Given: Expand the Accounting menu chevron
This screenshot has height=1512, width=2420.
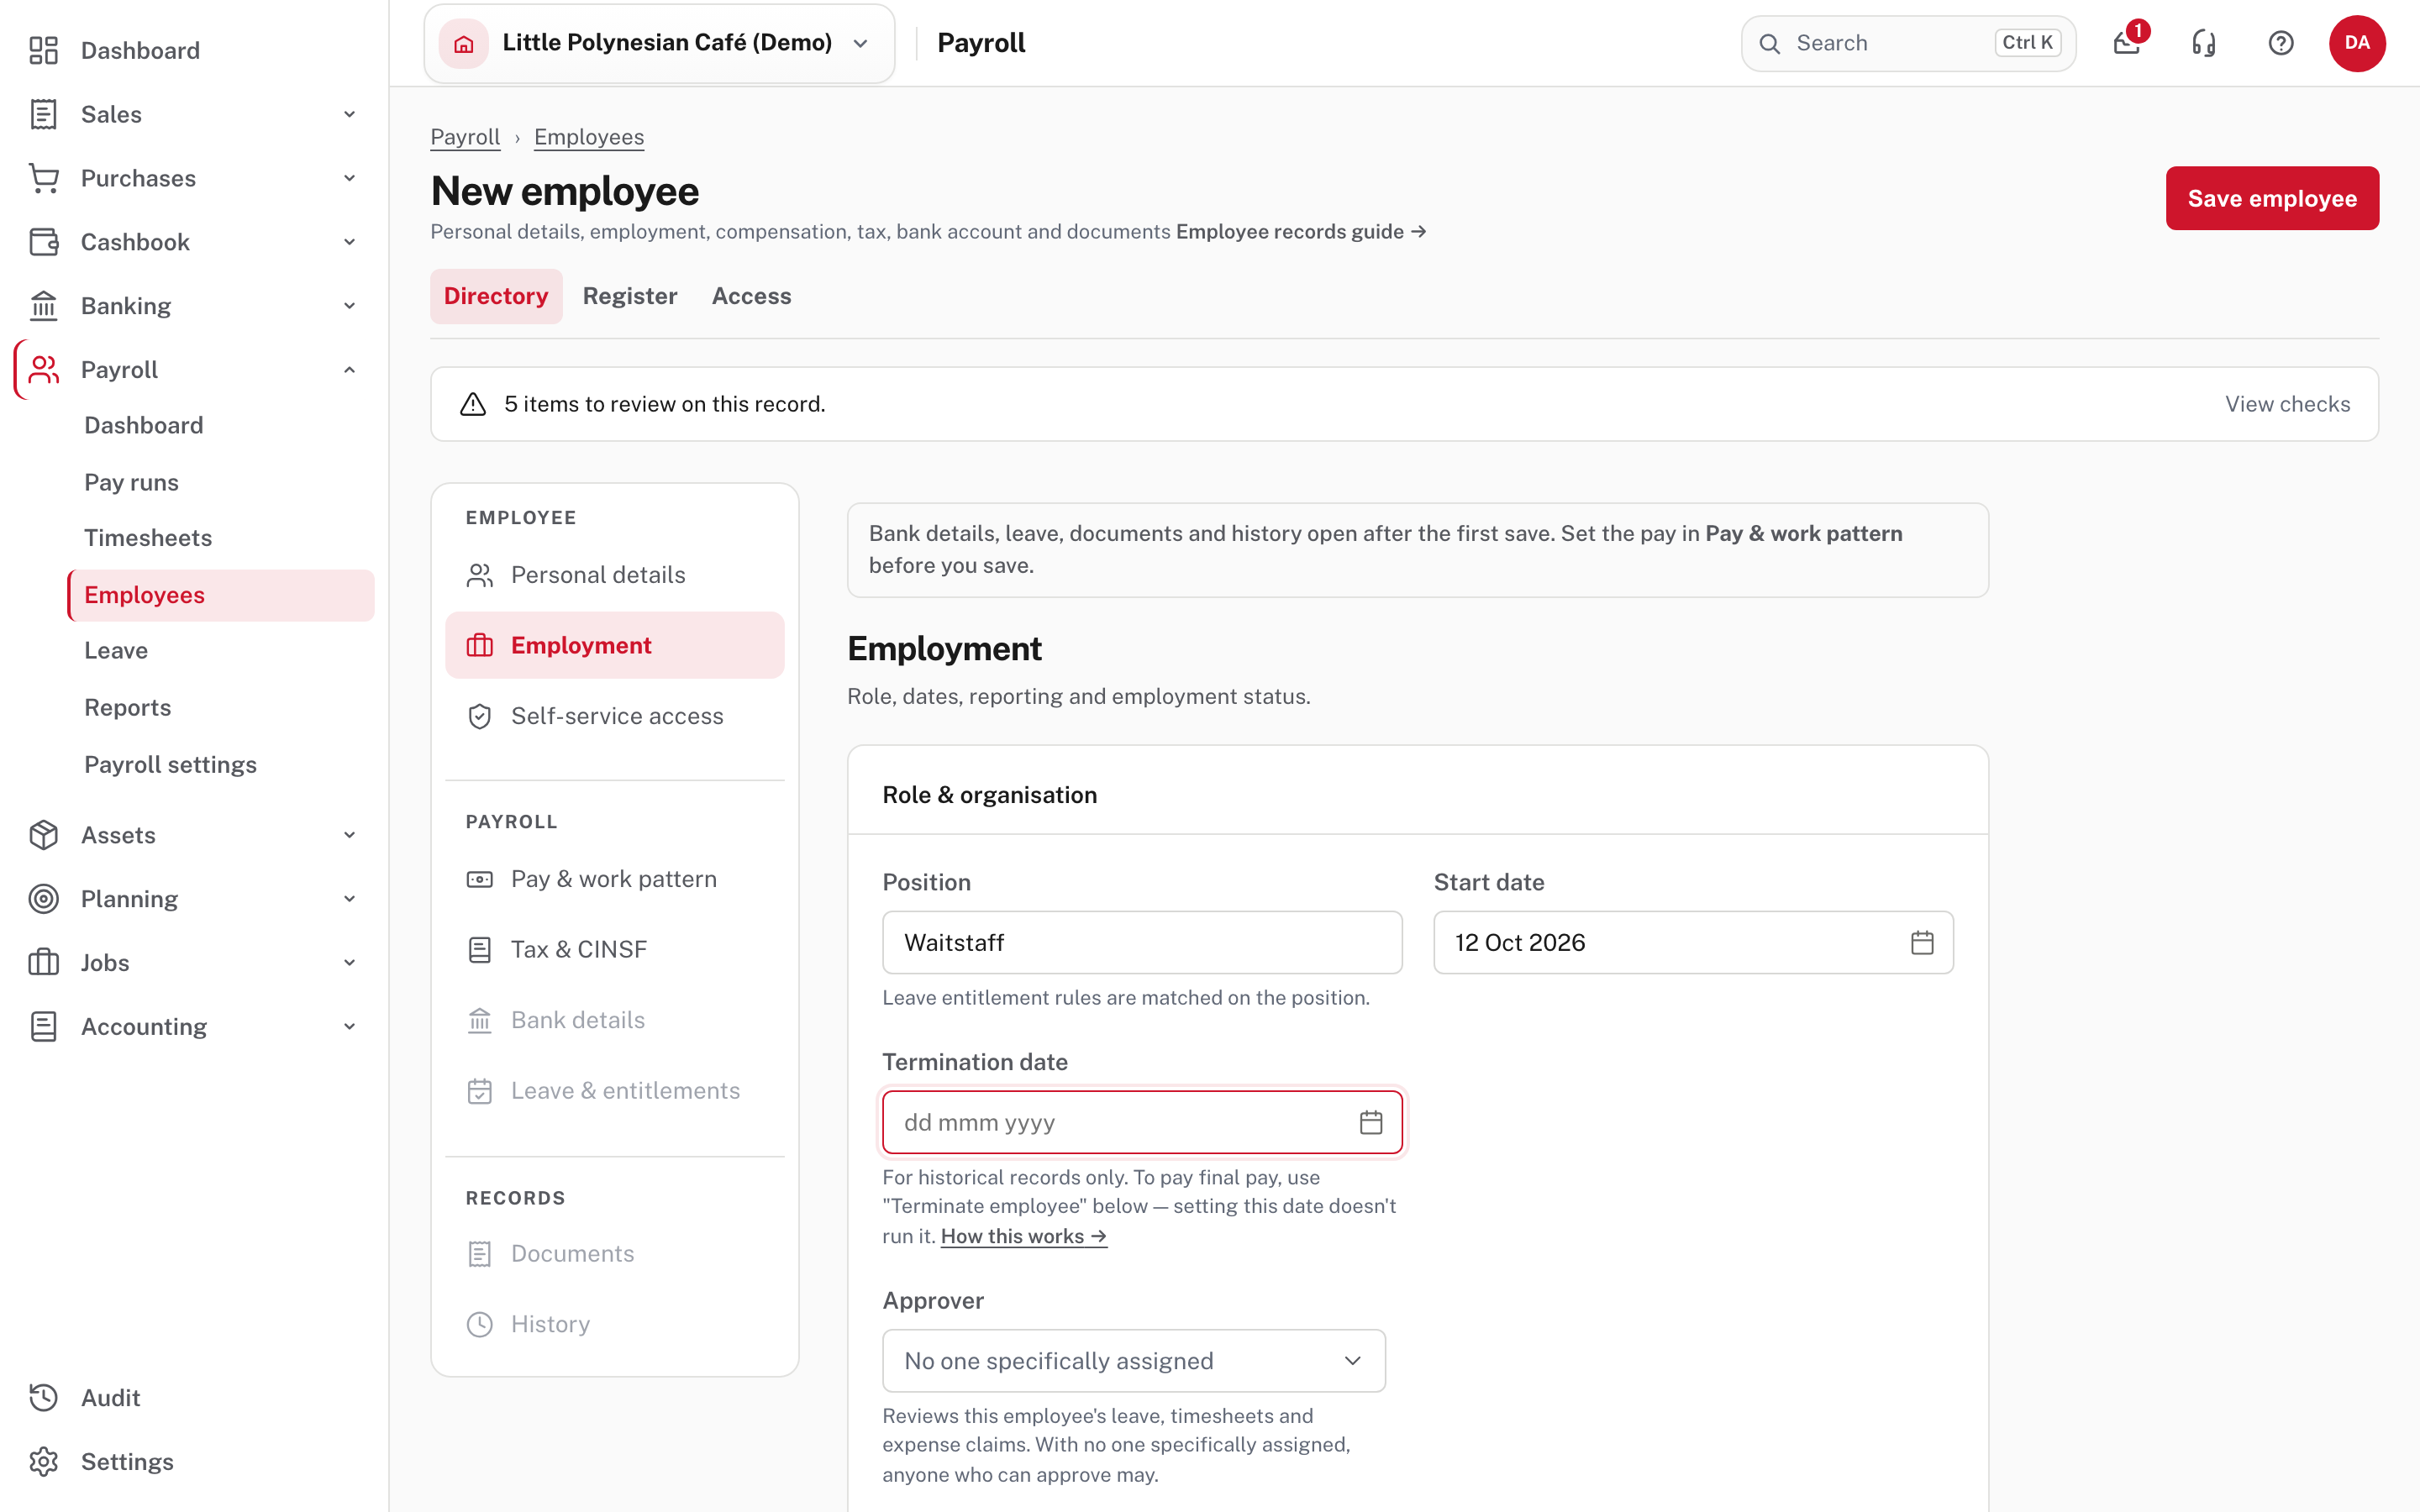Looking at the screenshot, I should [x=349, y=1026].
